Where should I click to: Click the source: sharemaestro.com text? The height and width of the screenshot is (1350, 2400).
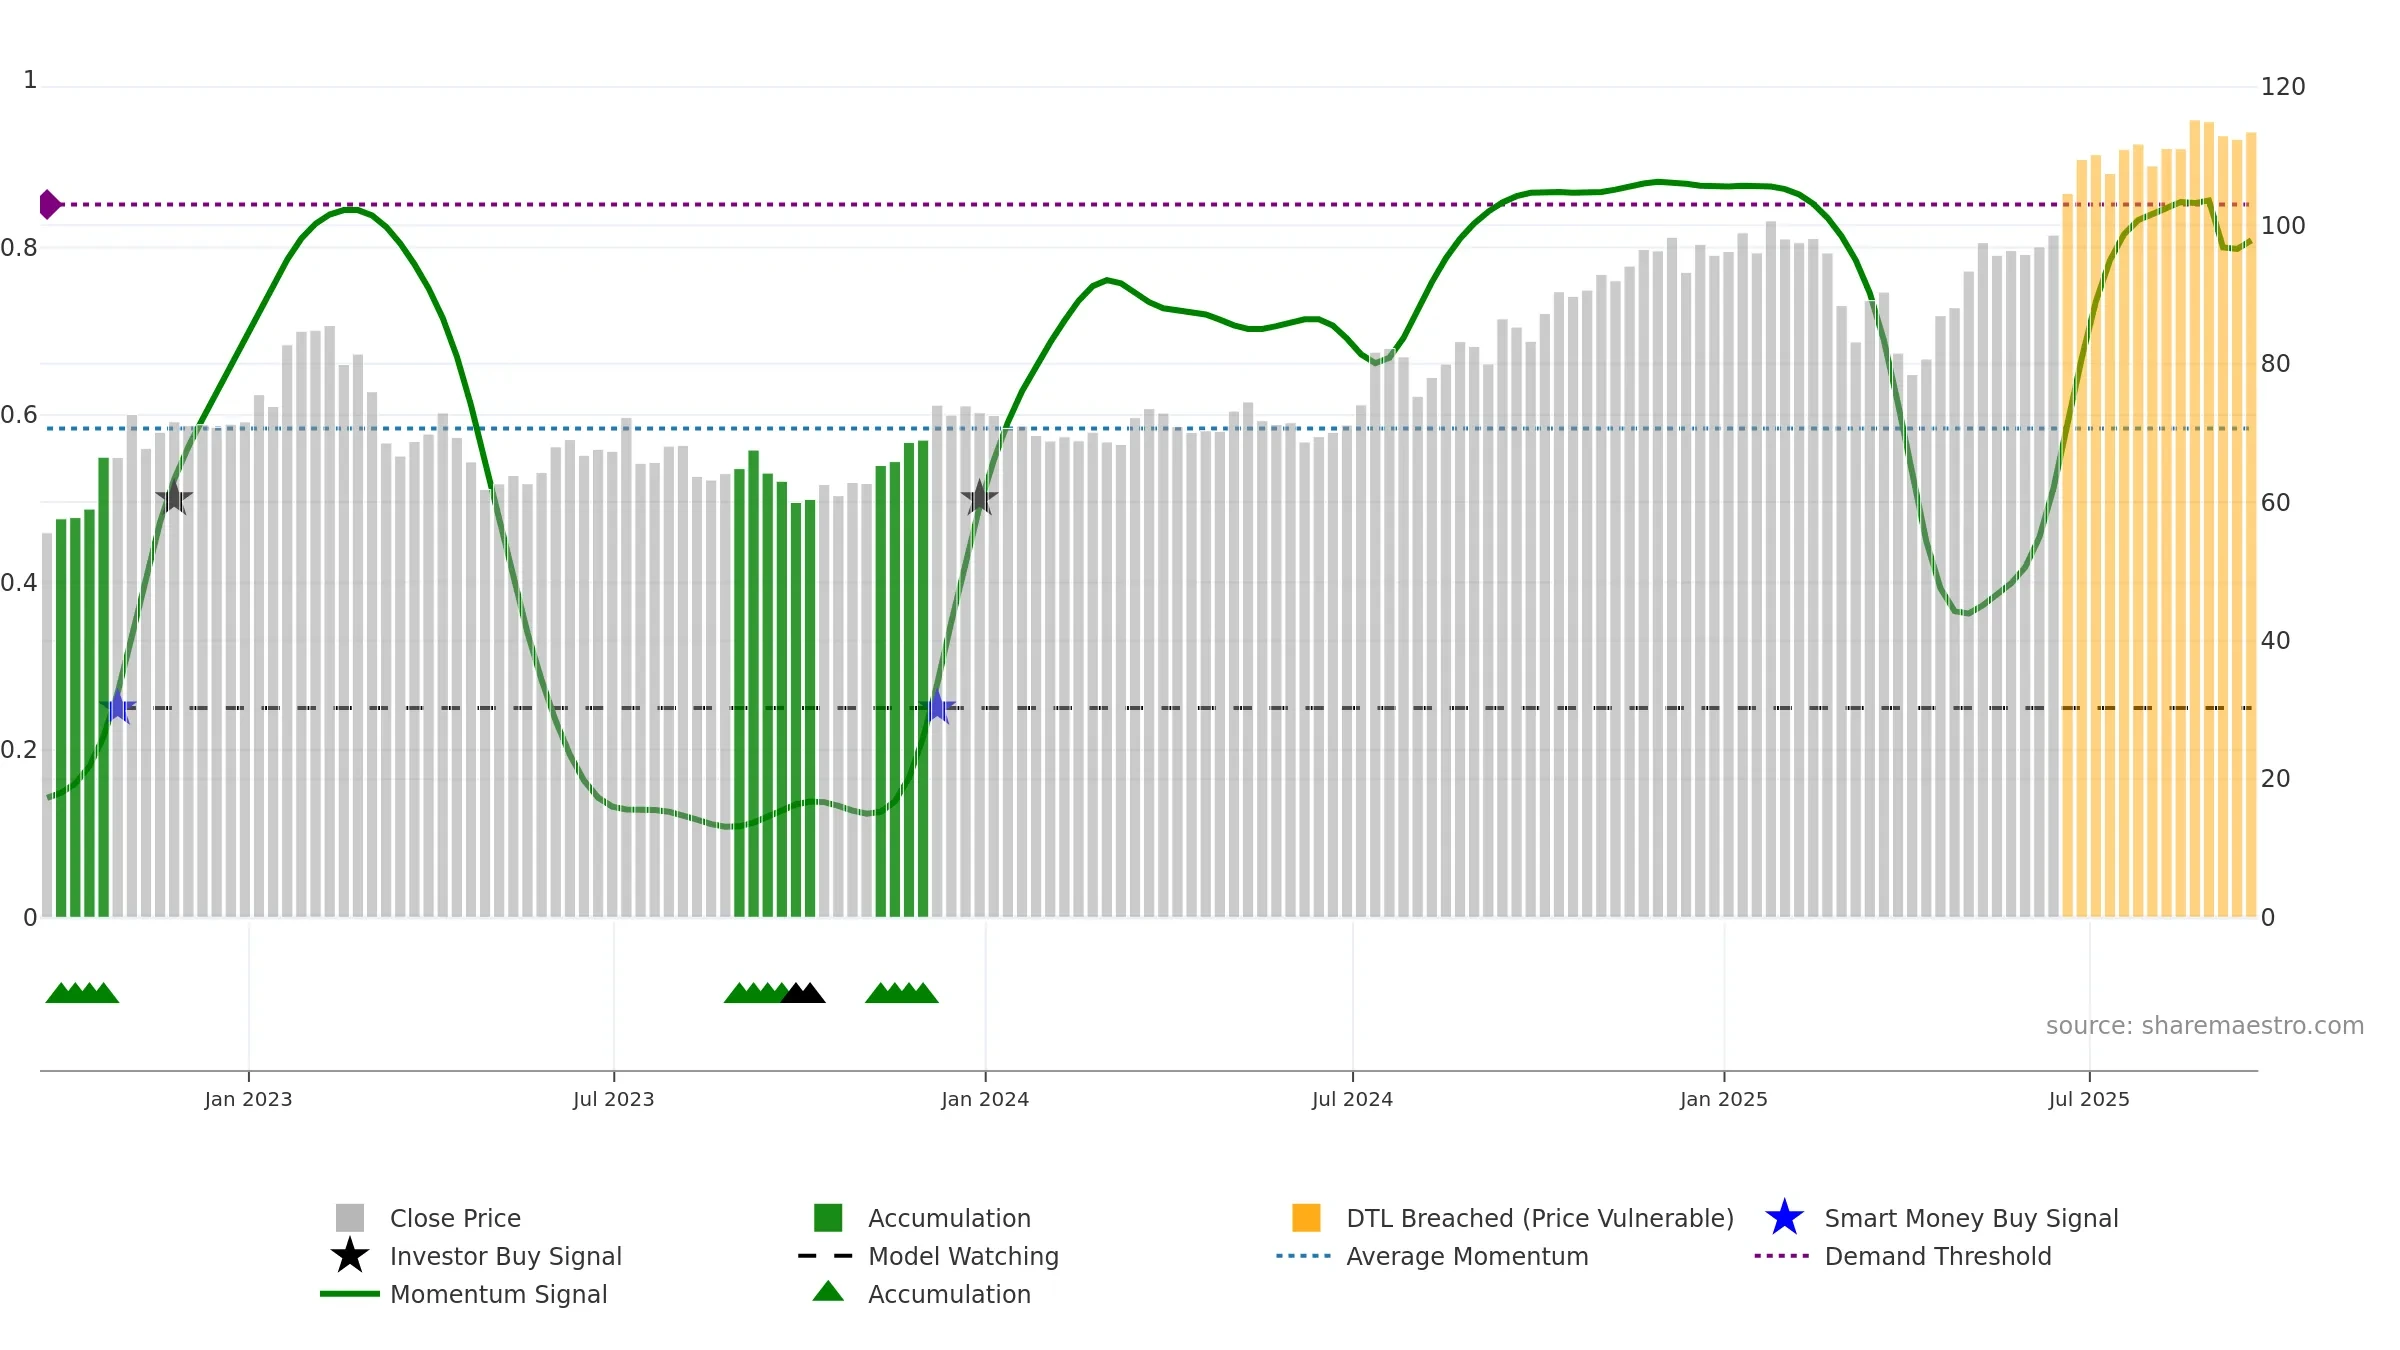coord(2205,1026)
